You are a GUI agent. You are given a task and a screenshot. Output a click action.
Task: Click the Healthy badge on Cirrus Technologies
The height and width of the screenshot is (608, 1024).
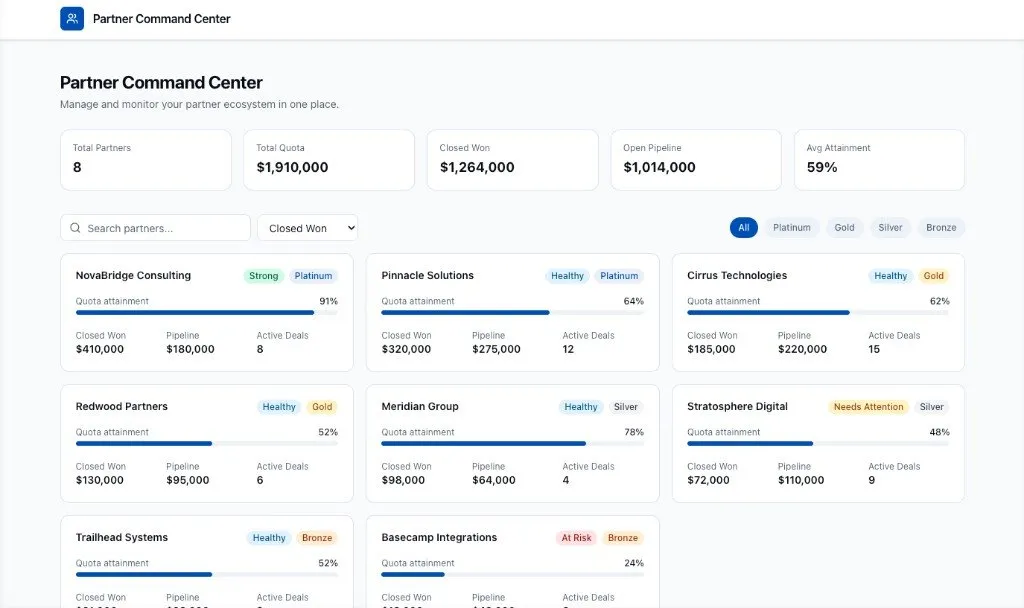pyautogui.click(x=891, y=276)
